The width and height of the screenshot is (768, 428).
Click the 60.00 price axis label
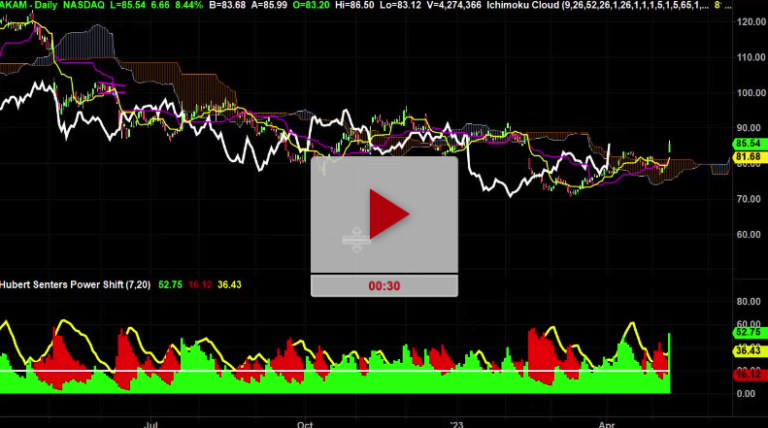click(x=749, y=235)
